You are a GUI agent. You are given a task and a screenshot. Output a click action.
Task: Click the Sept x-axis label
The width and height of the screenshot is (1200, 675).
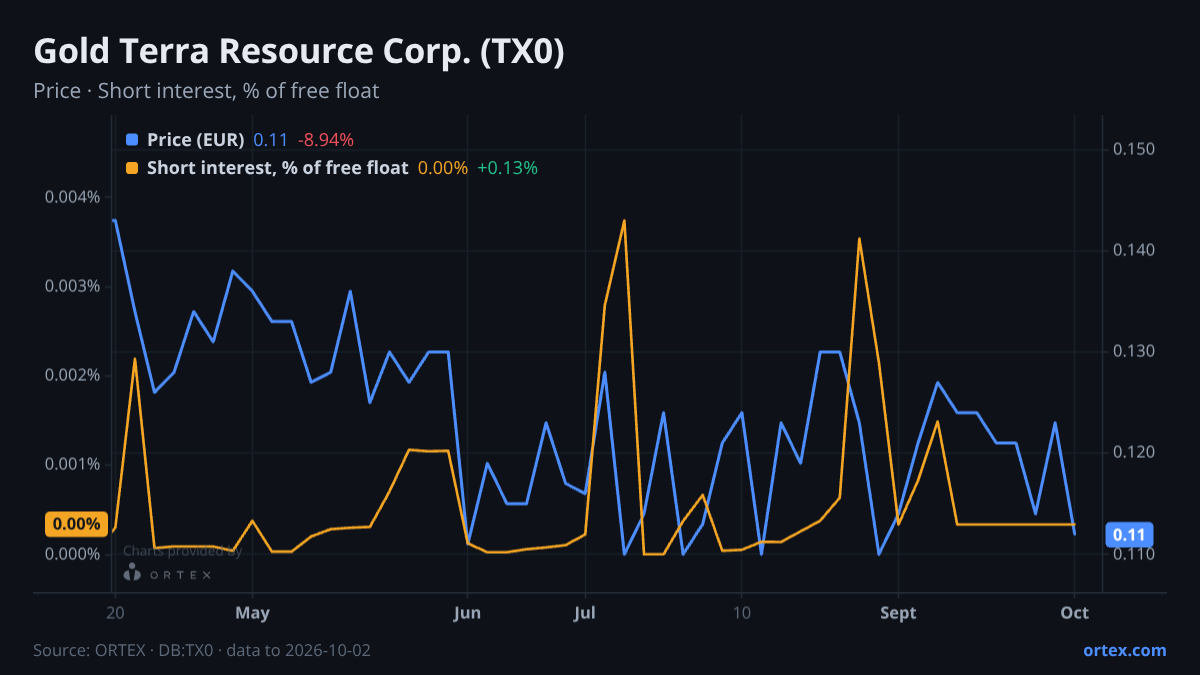898,613
